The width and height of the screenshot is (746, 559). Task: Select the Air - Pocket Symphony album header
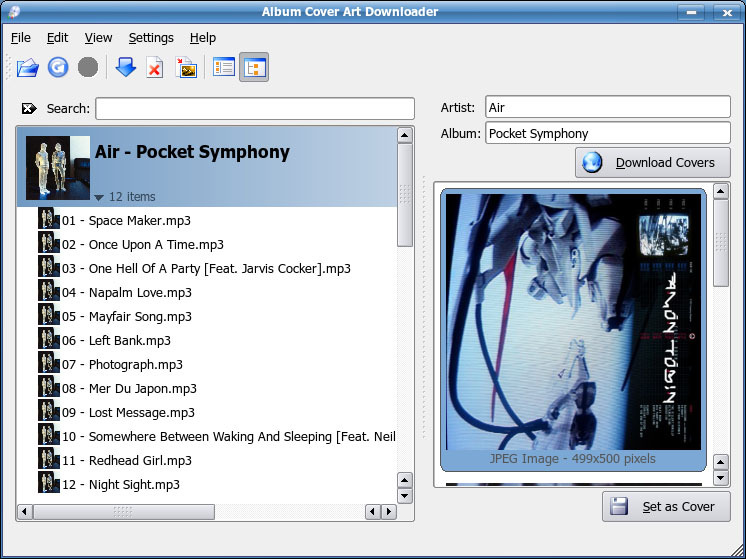coord(207,167)
